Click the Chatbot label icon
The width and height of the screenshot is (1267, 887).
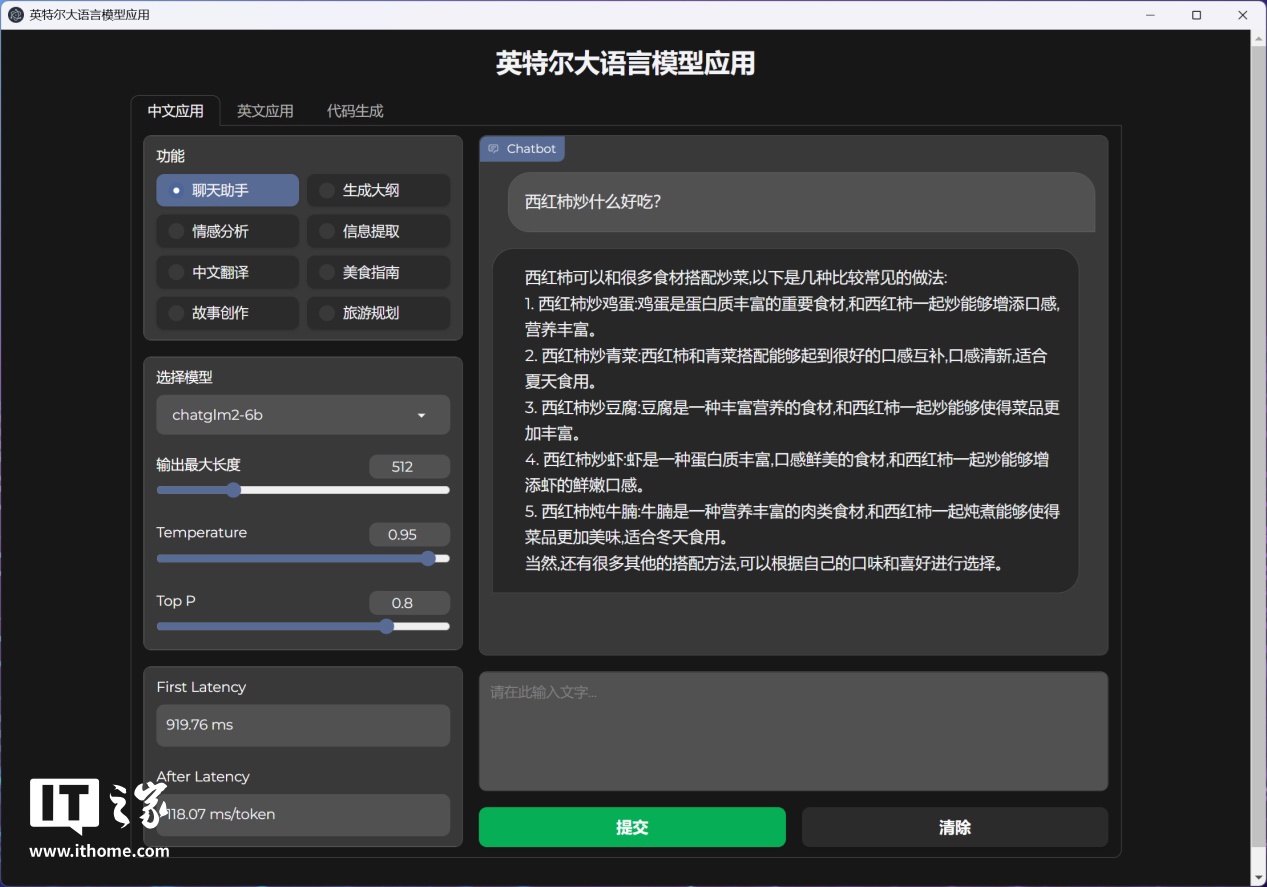(x=493, y=149)
